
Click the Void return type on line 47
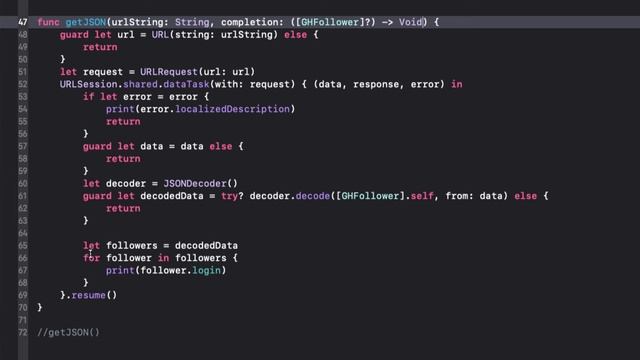point(410,22)
